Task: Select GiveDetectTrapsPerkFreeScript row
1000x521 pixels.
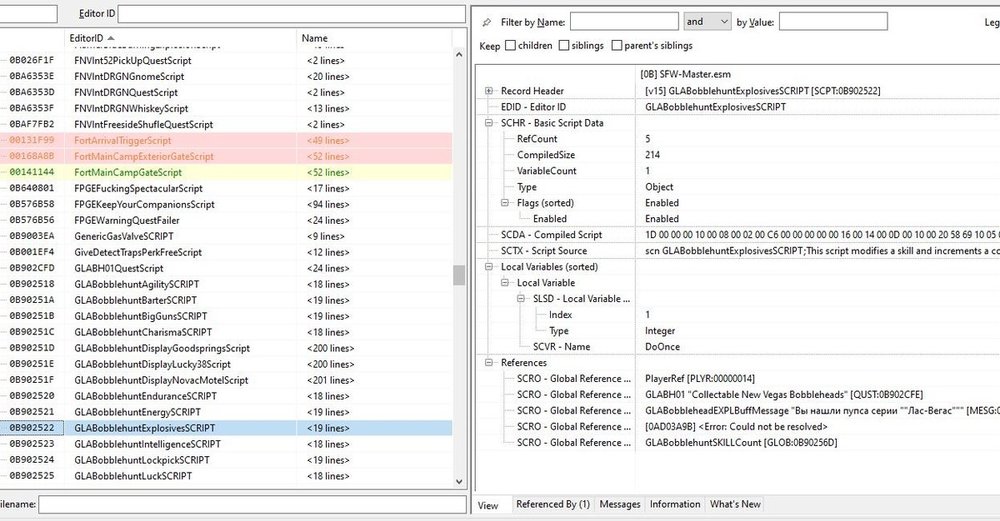Action: (x=226, y=252)
